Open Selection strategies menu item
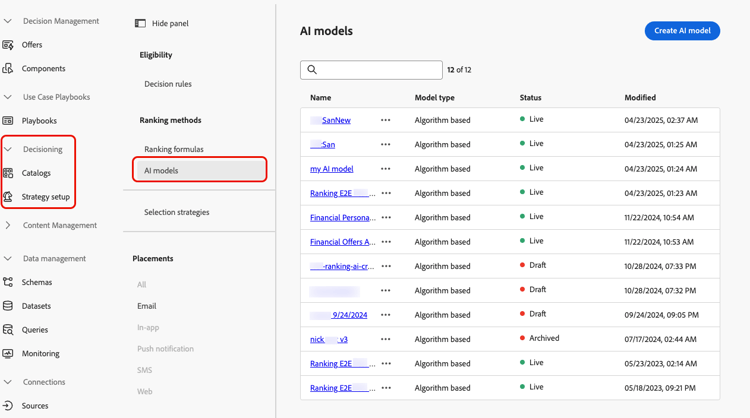750x418 pixels. (177, 212)
